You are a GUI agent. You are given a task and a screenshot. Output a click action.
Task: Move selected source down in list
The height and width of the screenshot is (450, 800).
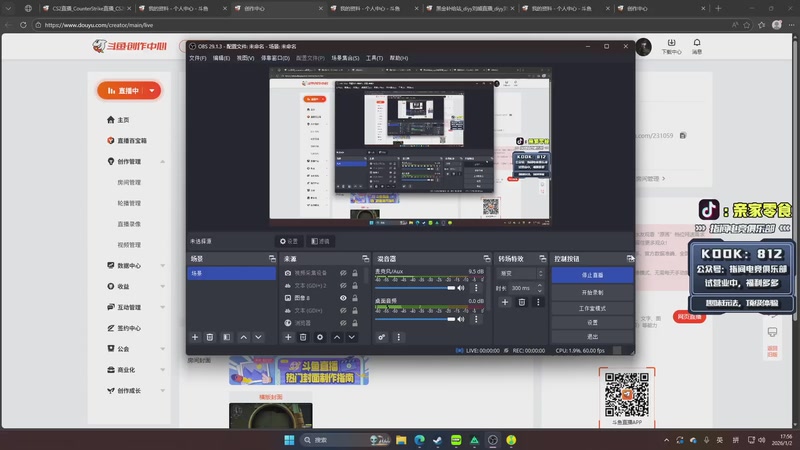tap(352, 337)
